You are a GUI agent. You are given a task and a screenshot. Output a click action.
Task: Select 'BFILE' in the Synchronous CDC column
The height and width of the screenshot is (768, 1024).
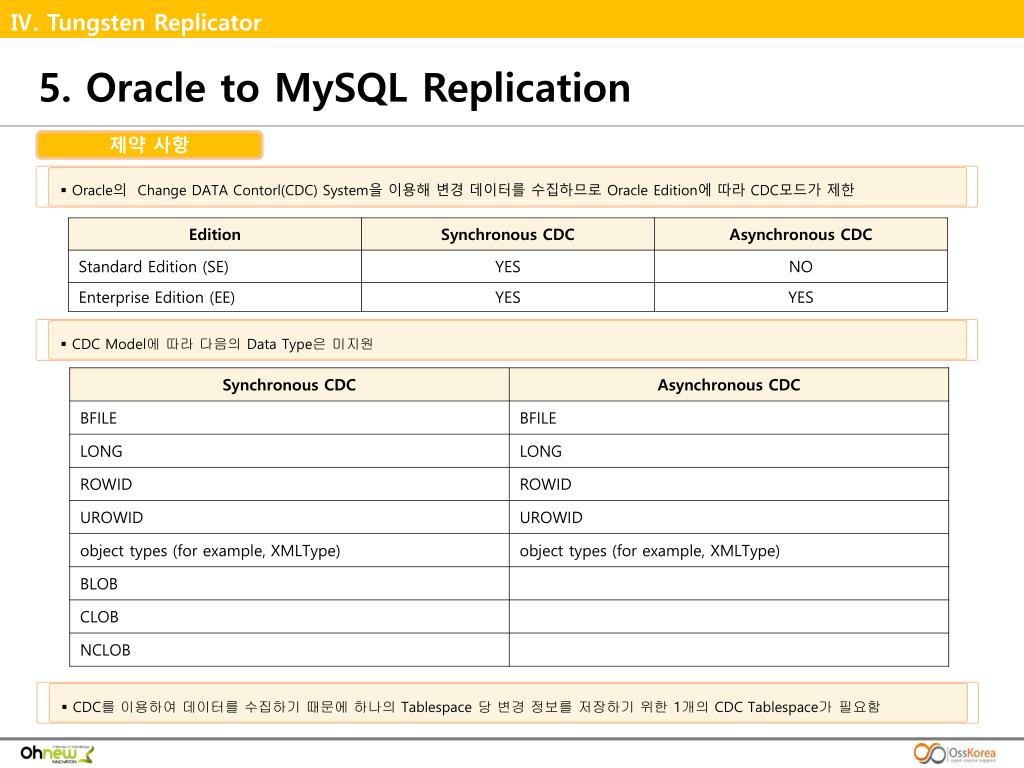pos(289,418)
